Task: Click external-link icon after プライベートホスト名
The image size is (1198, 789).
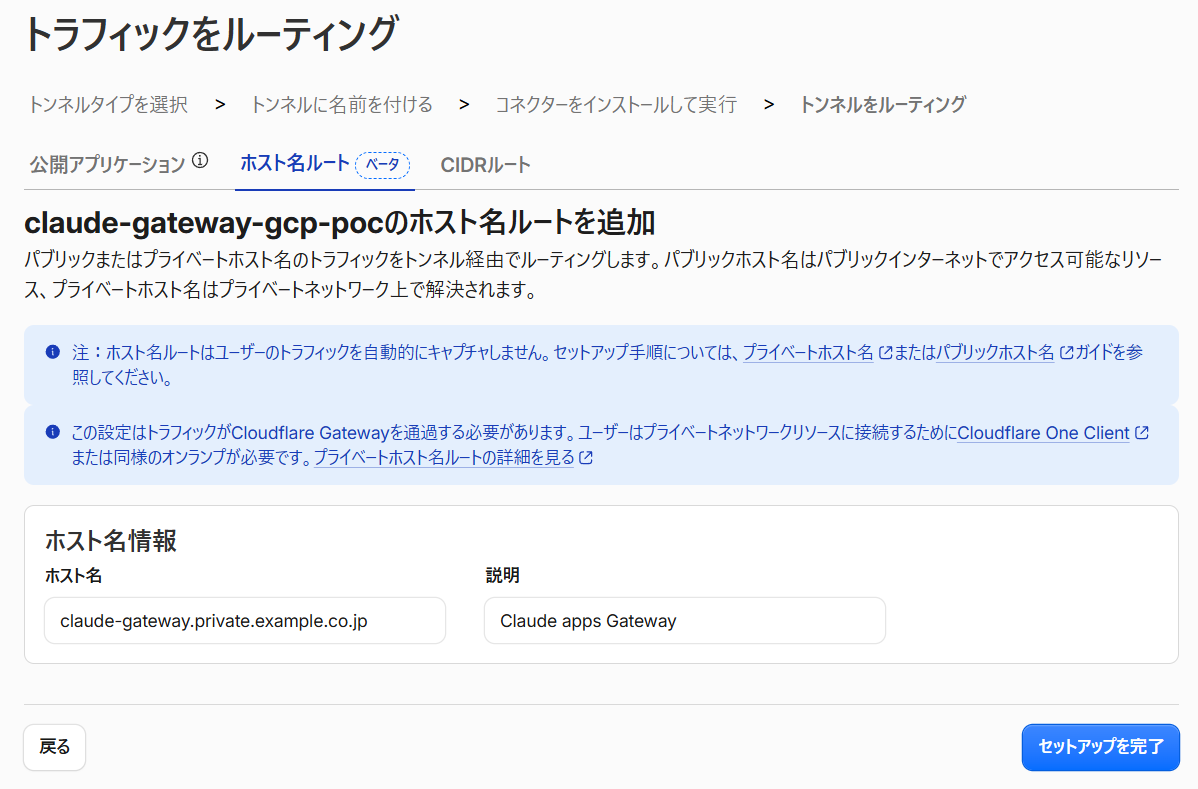Action: click(885, 352)
